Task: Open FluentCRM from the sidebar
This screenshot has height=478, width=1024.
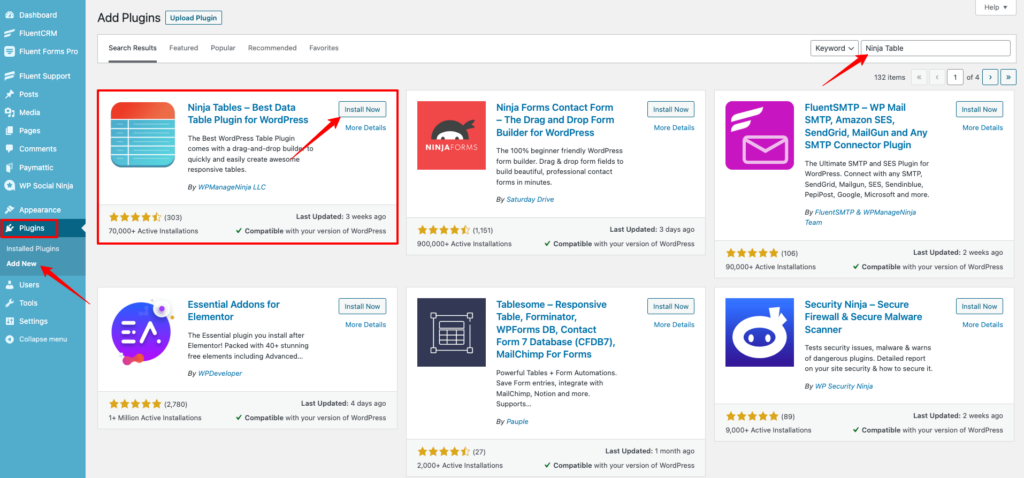Action: tap(38, 33)
